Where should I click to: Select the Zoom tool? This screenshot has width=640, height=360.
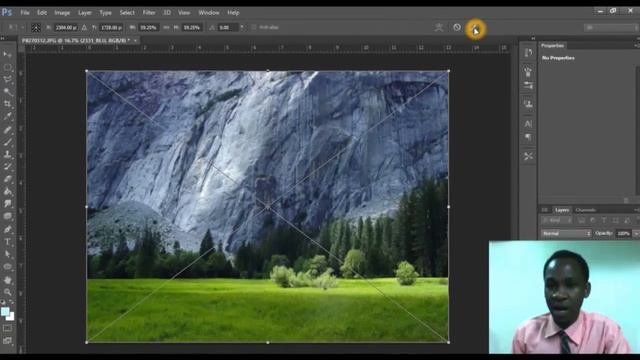click(x=7, y=292)
